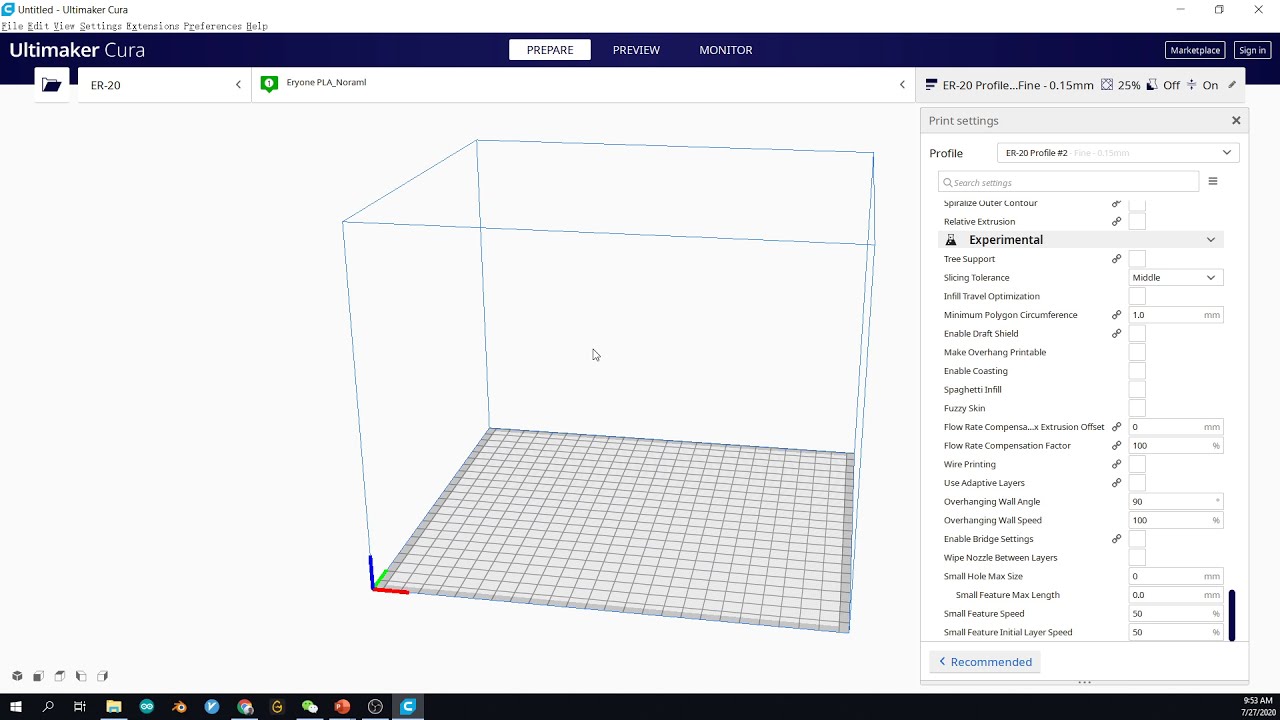This screenshot has height=720, width=1280.
Task: Open the Preferences menu
Action: click(x=212, y=26)
